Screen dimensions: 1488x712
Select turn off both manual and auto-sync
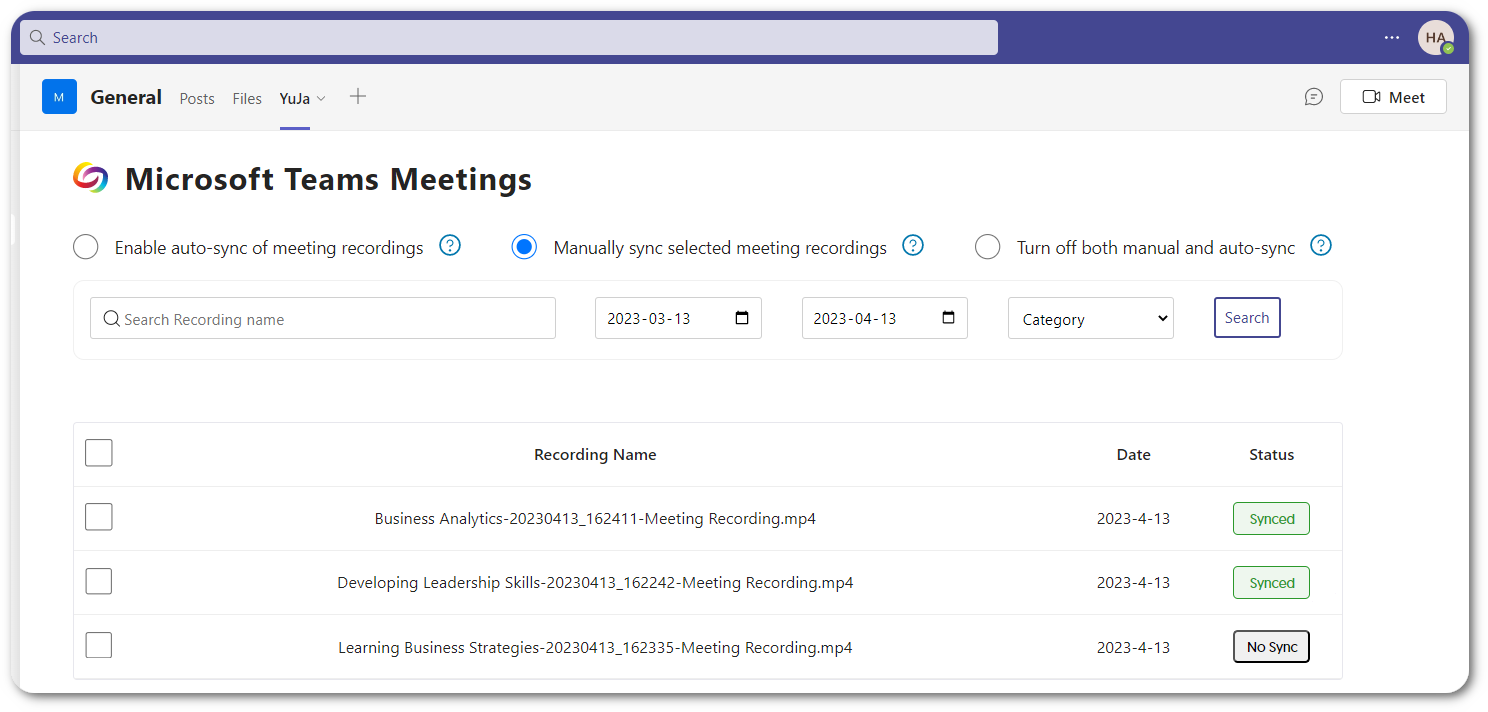click(987, 247)
